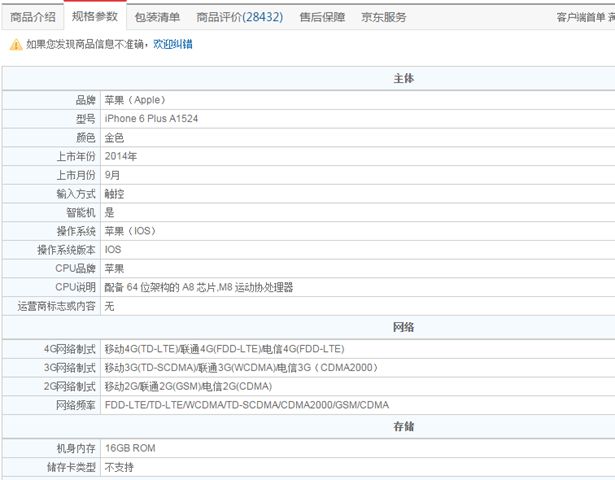Click the yellow warning triangle icon
615x480 pixels.
(16, 44)
